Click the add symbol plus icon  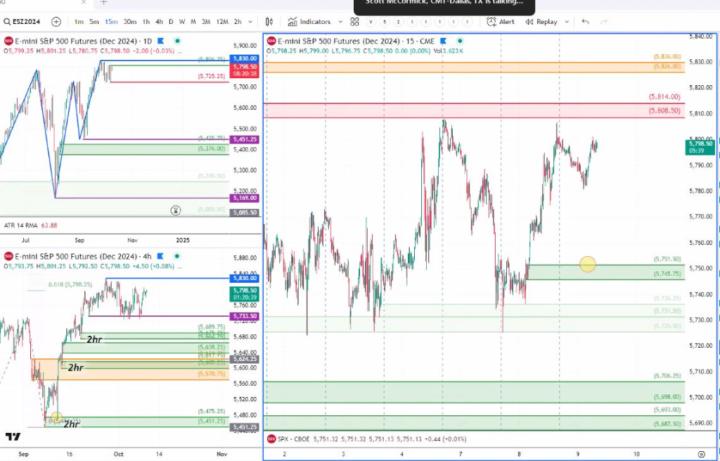click(56, 21)
